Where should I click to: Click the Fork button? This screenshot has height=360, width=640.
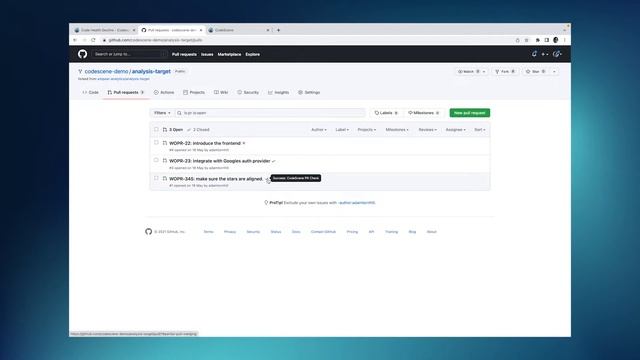click(x=505, y=71)
